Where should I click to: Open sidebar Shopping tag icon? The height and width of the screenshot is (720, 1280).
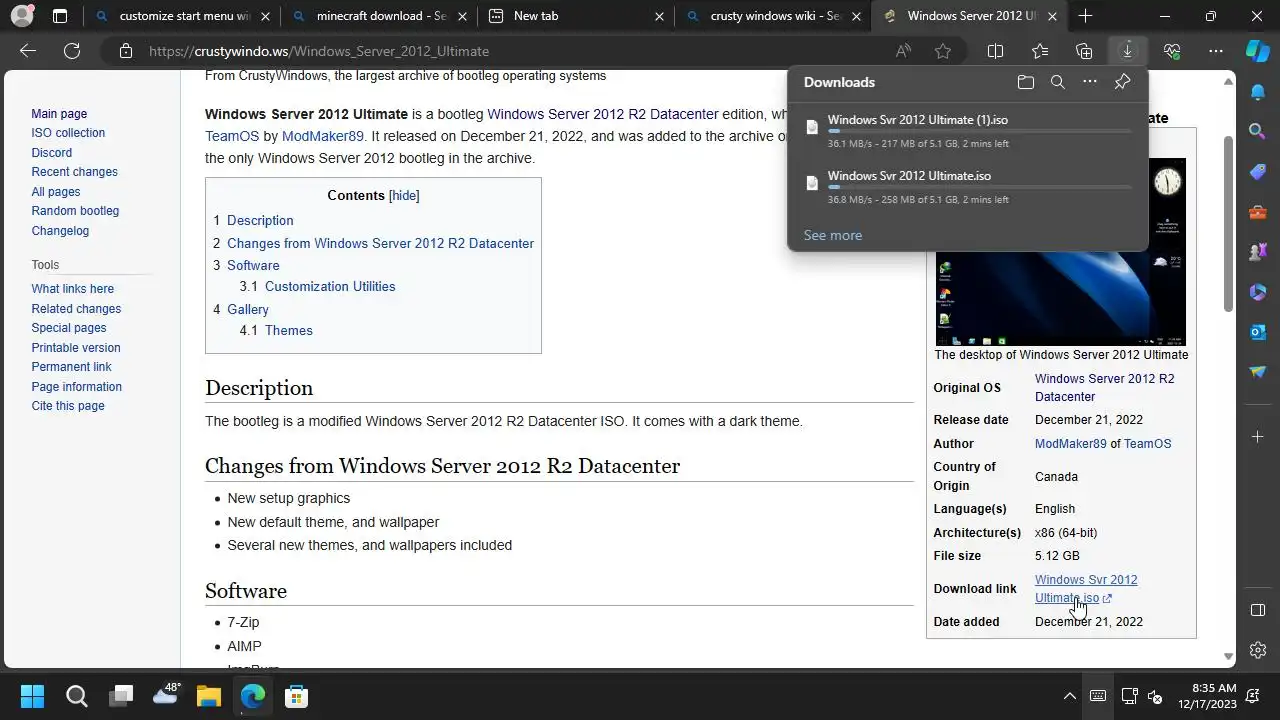(1258, 171)
